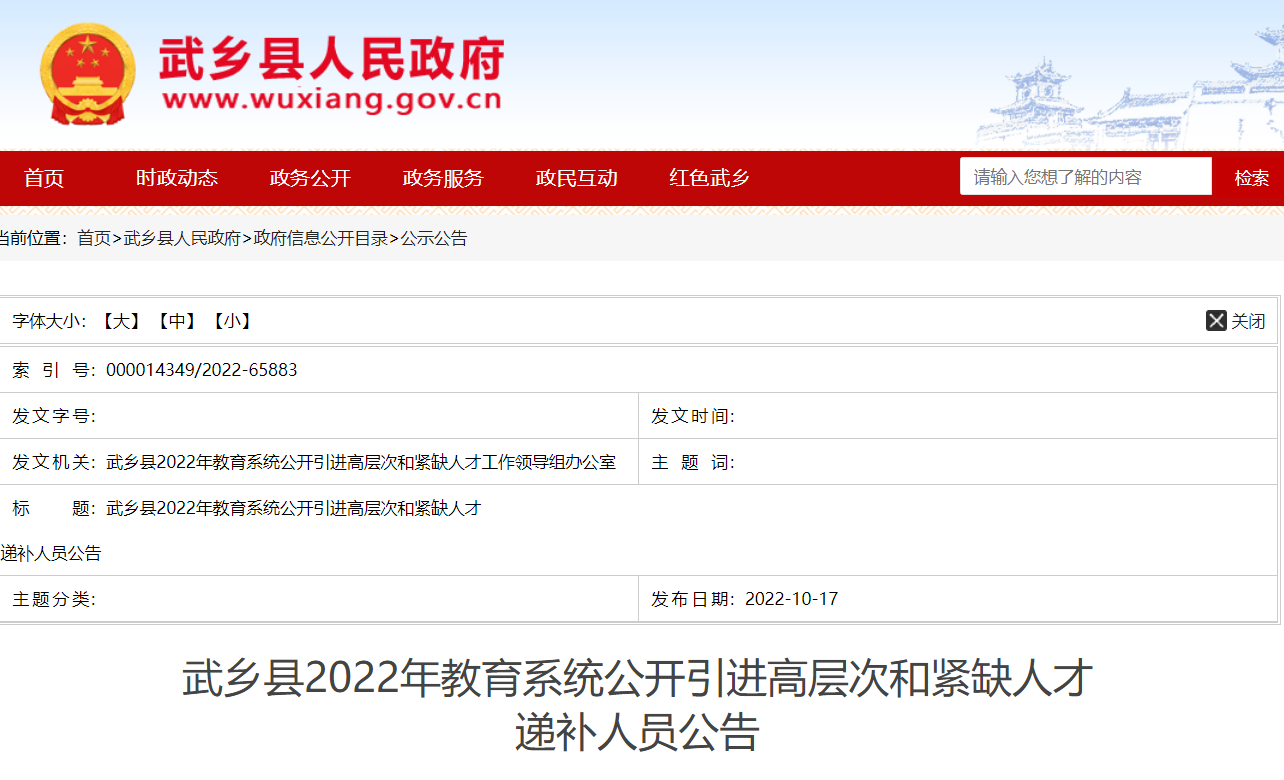The image size is (1284, 780).
Task: Click the large article headline
Action: (x=638, y=706)
